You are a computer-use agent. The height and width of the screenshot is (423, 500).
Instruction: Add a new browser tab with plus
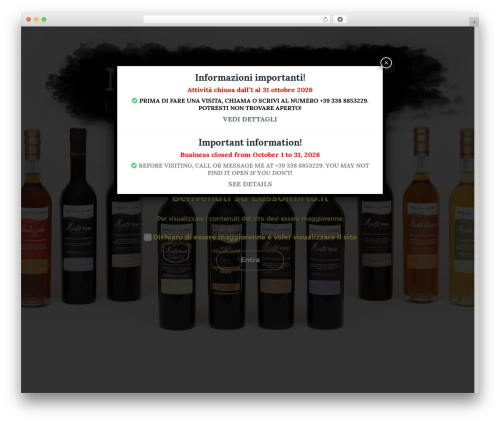click(x=474, y=22)
